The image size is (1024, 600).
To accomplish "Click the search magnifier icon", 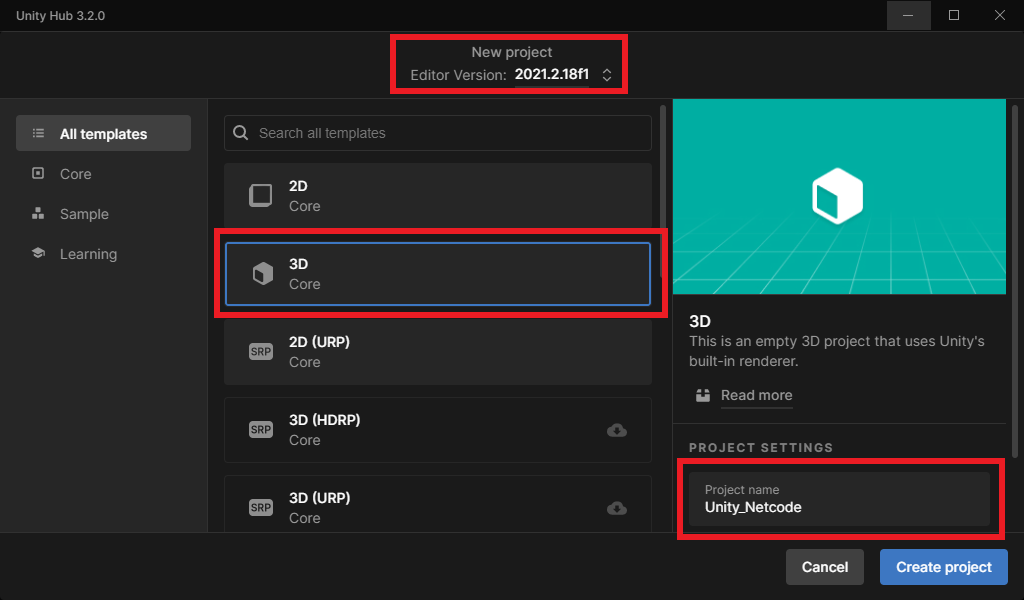I will [x=240, y=133].
